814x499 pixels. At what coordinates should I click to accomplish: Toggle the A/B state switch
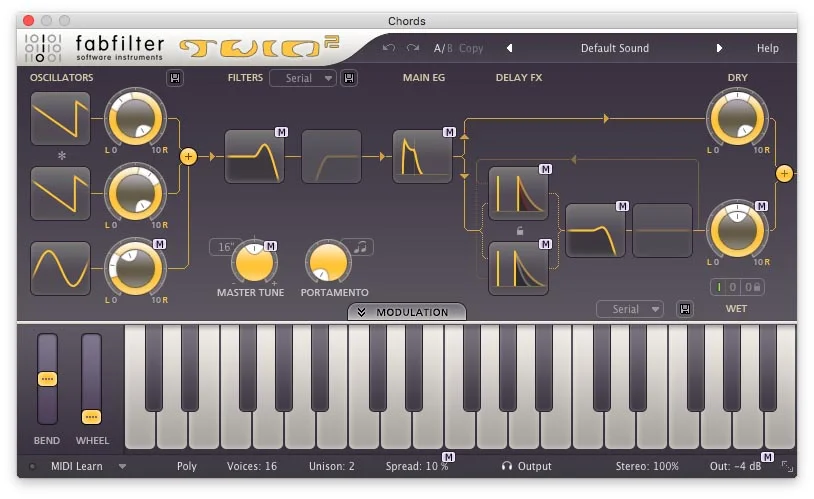point(443,48)
